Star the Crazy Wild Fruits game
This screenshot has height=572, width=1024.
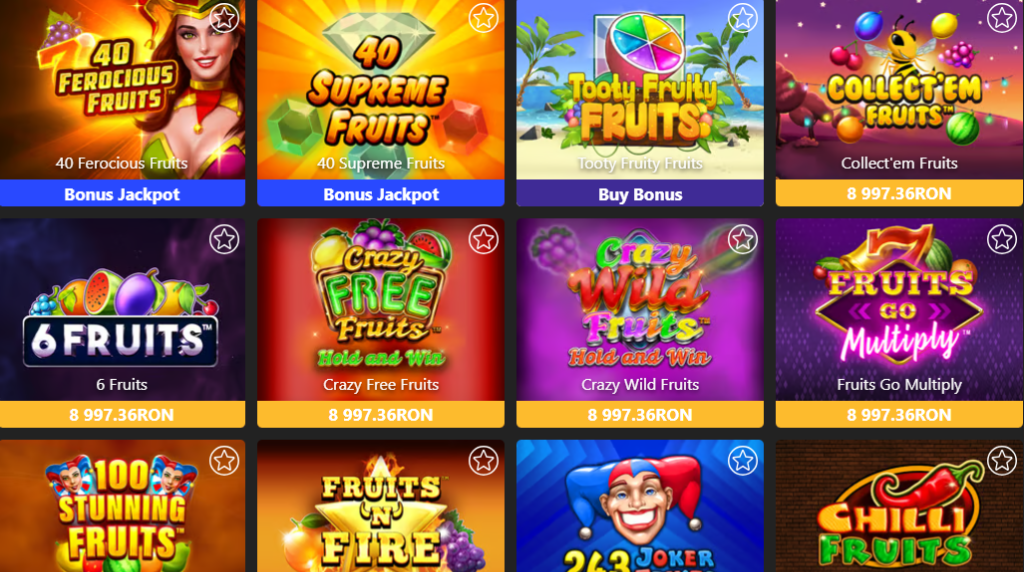click(x=743, y=240)
